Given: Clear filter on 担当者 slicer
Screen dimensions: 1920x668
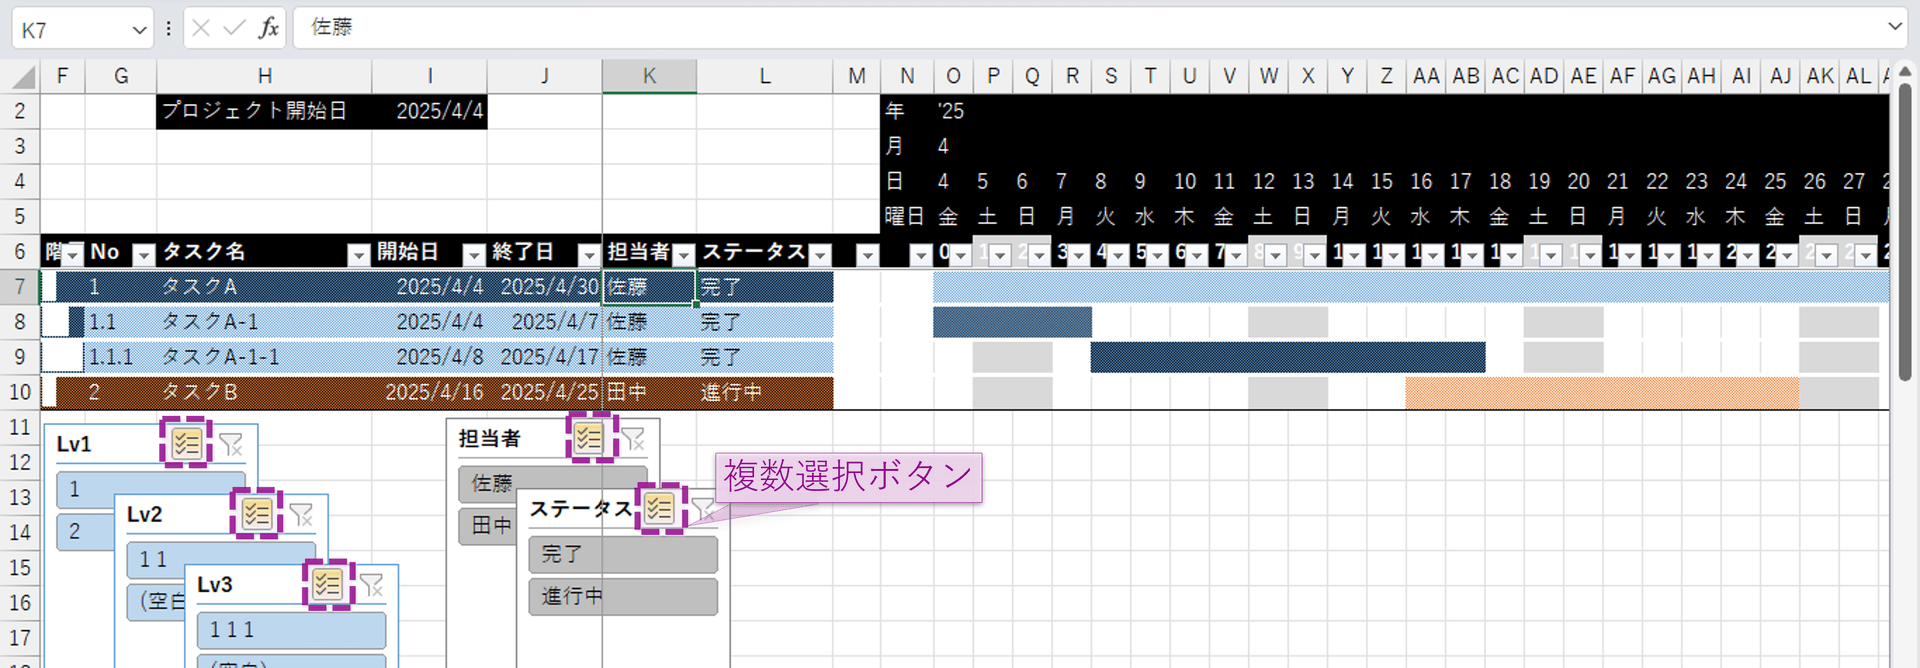Looking at the screenshot, I should tap(633, 439).
